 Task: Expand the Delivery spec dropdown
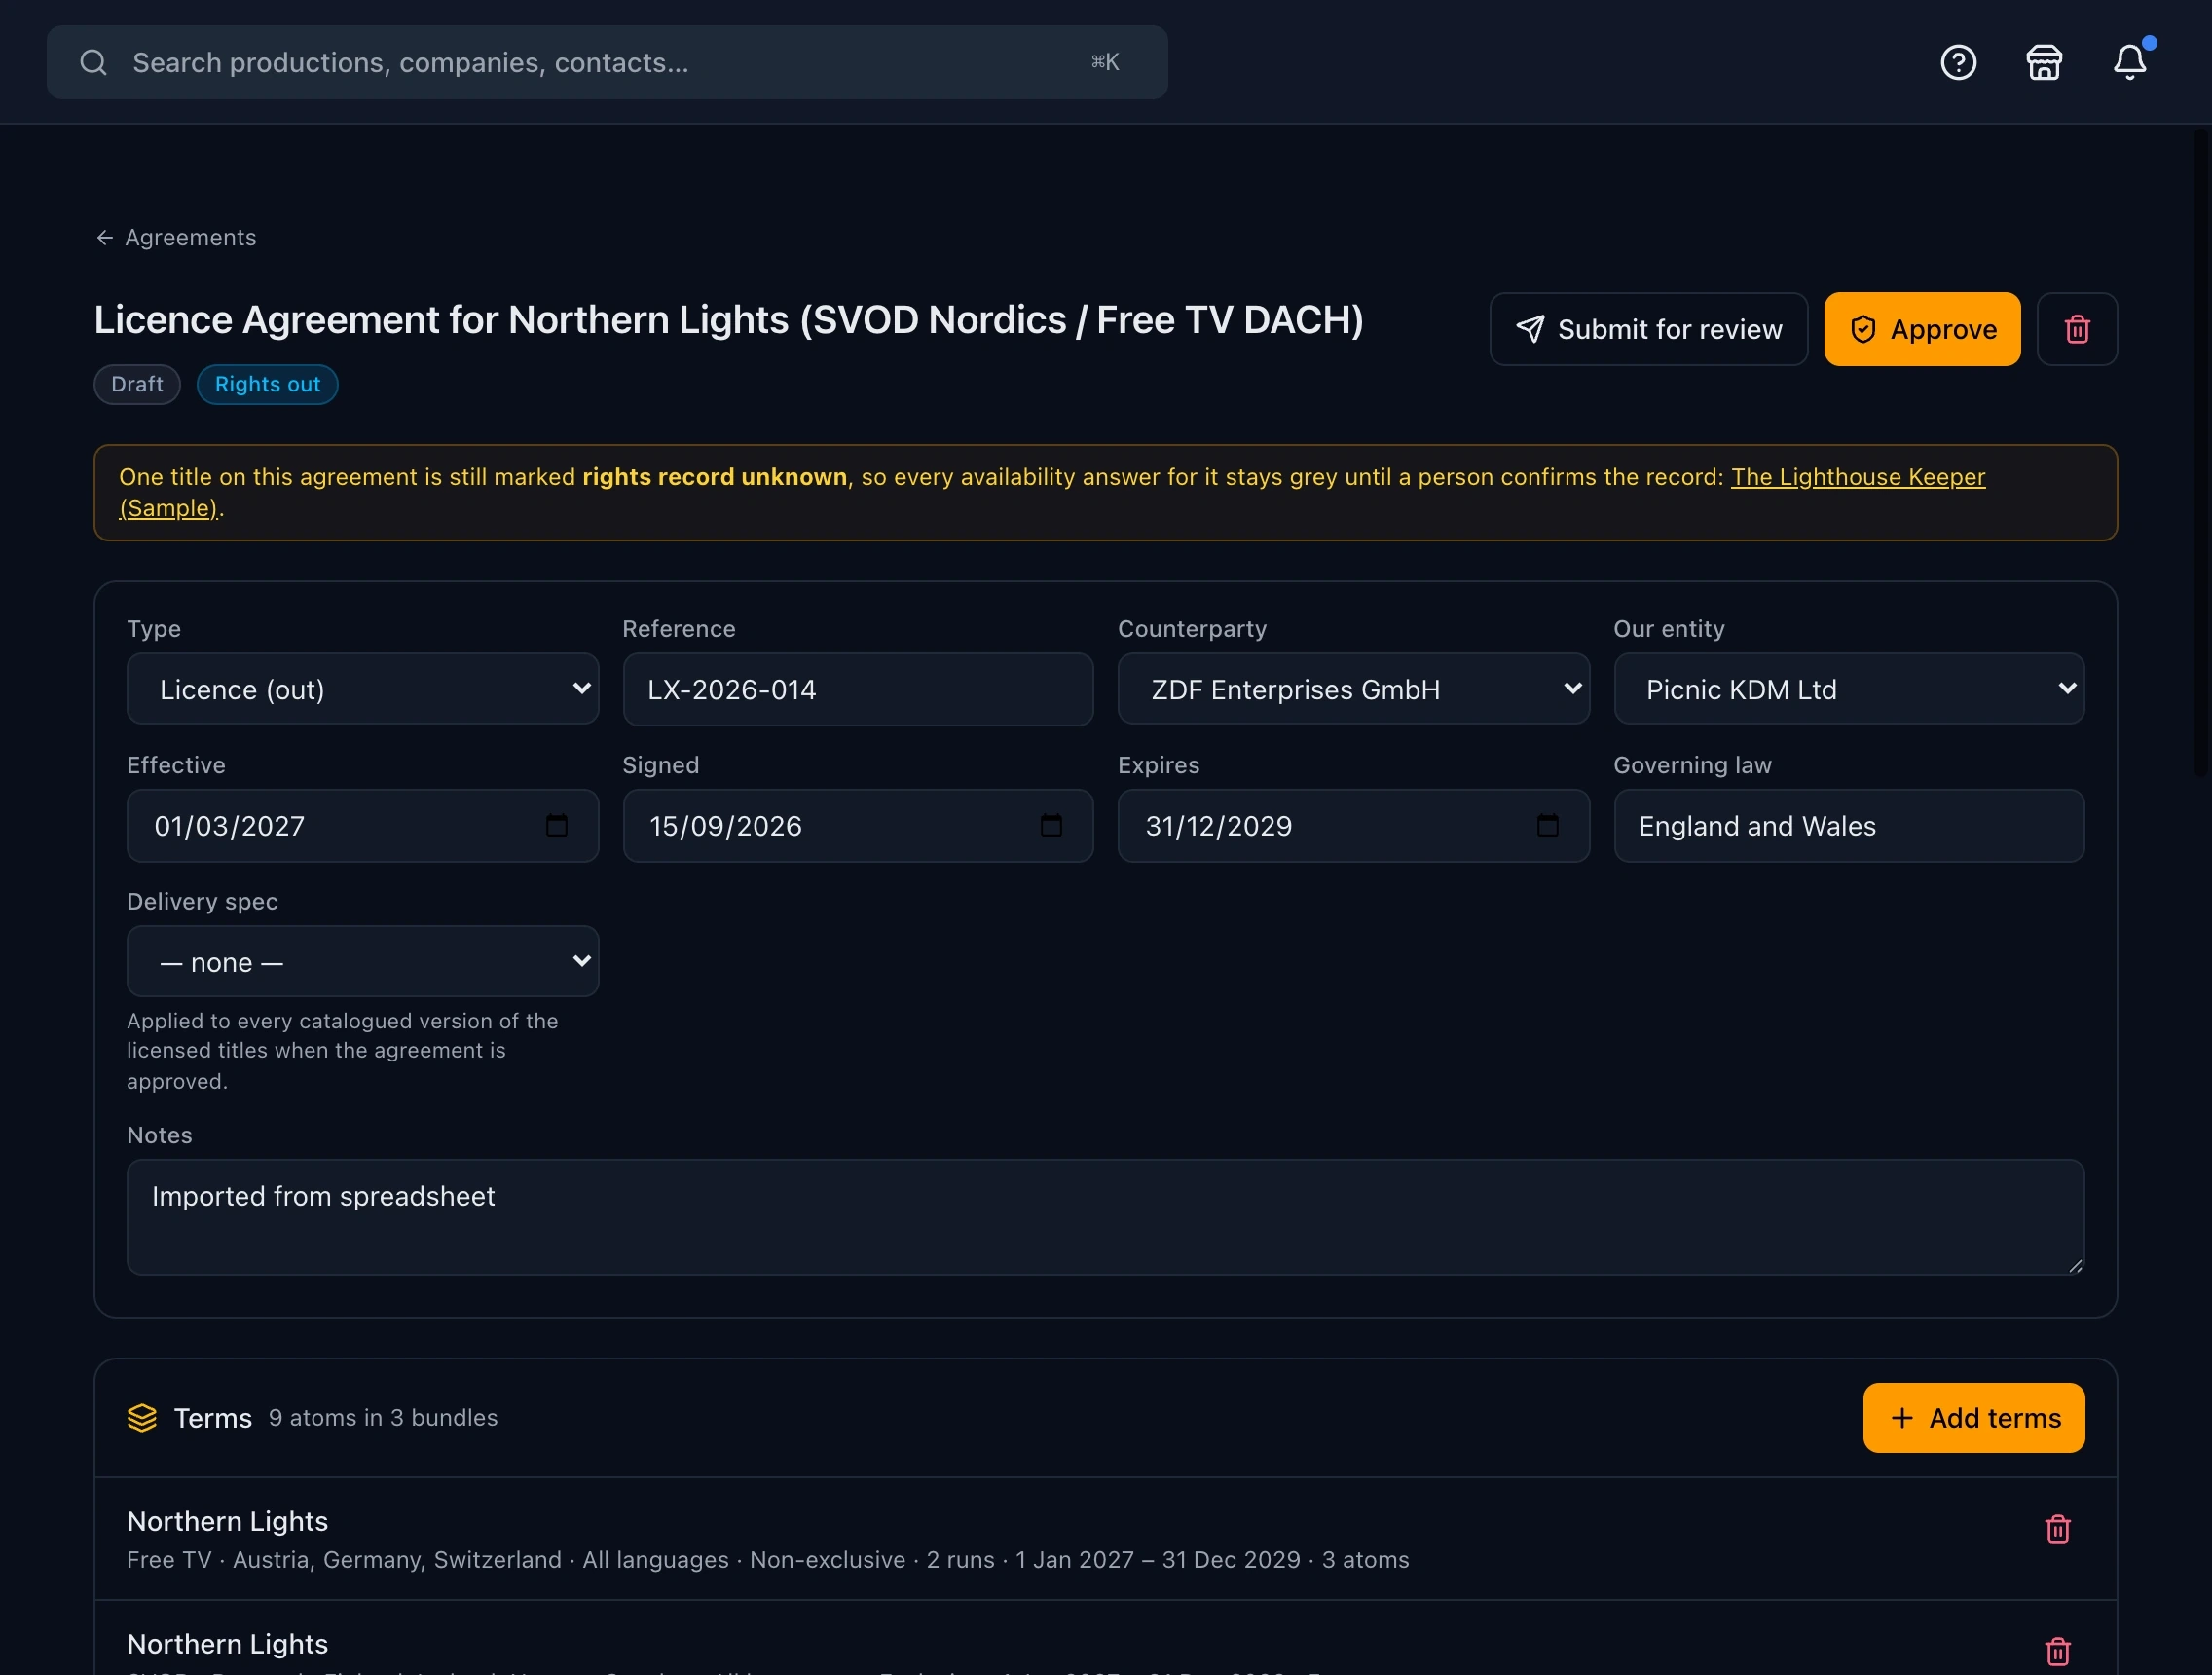(x=363, y=961)
